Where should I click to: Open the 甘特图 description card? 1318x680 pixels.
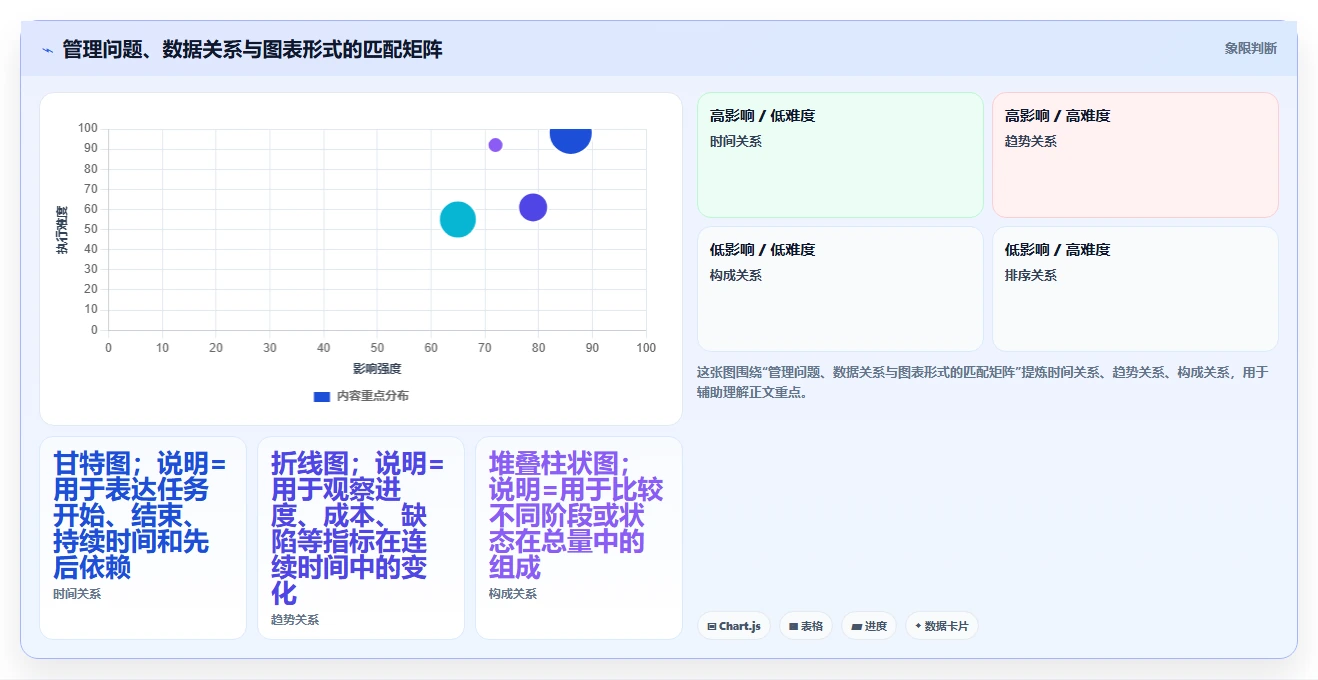click(x=143, y=538)
